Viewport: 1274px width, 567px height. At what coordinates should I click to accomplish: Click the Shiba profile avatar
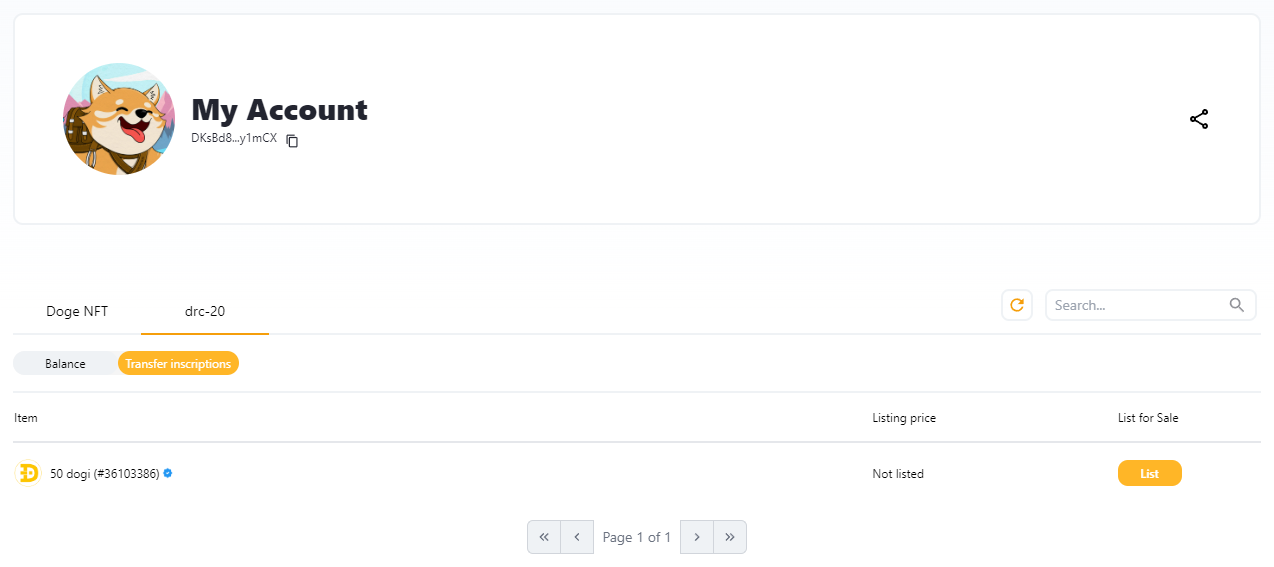tap(119, 119)
